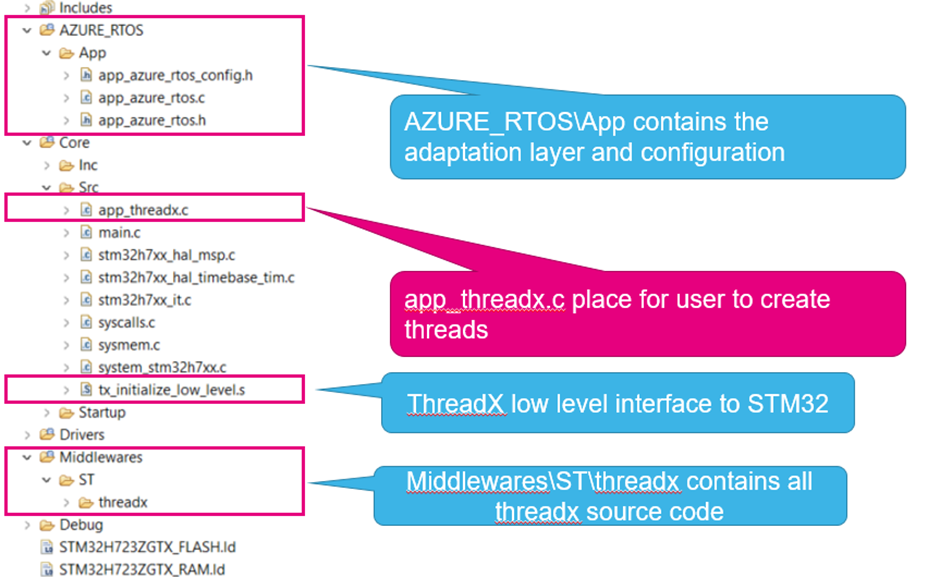This screenshot has width=940, height=577.
Task: Select the "AZURE_RTOS" folder name
Action: coord(101,30)
